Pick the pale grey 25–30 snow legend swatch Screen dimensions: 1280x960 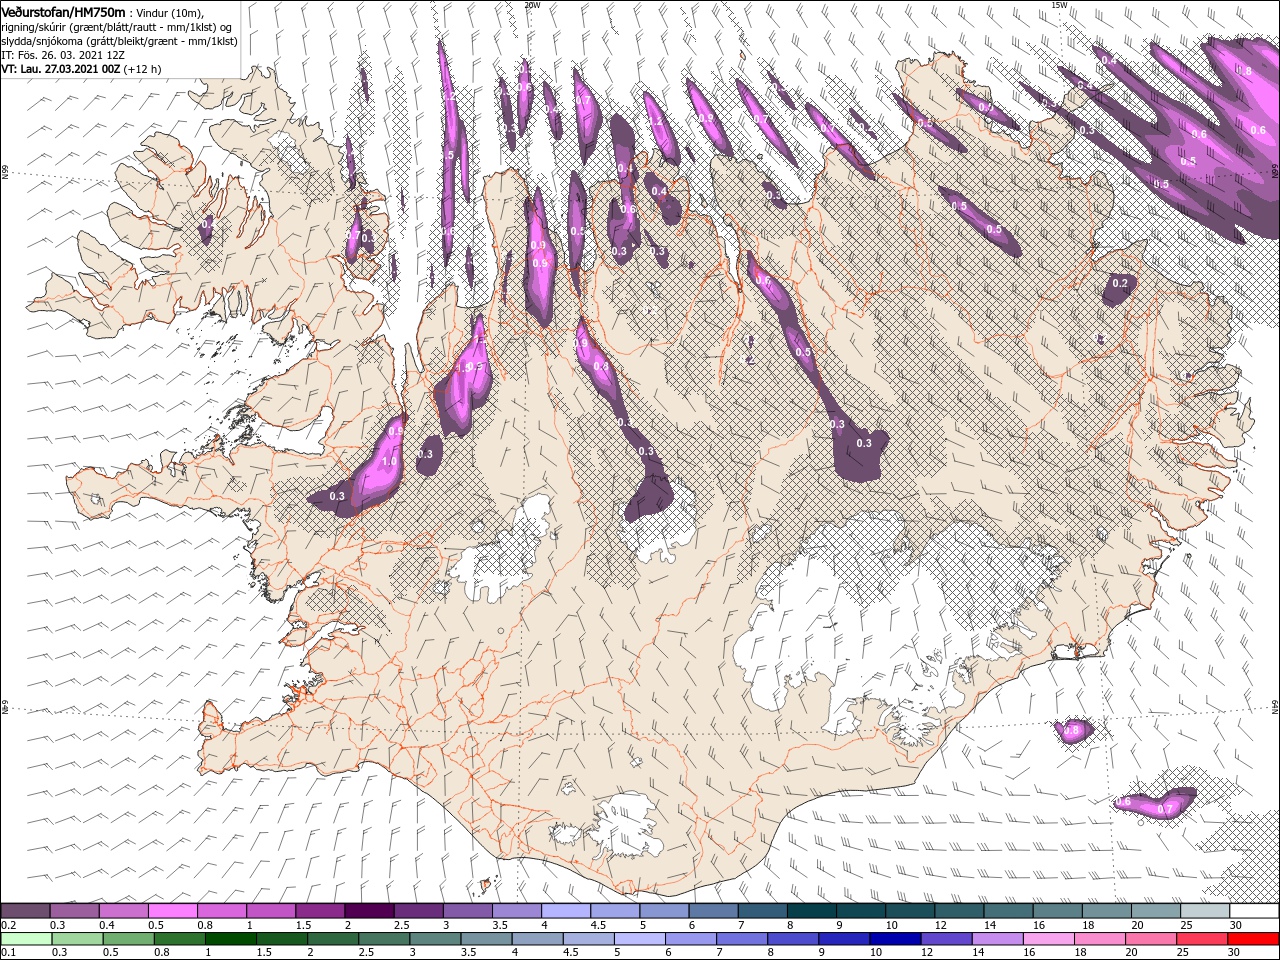point(1204,911)
